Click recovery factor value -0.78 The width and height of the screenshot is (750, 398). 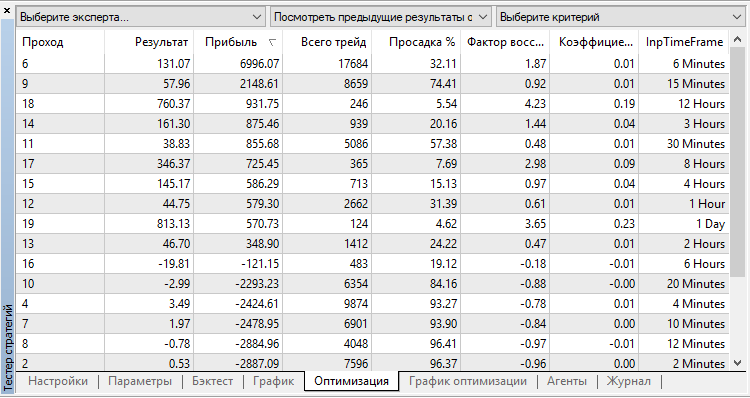[x=532, y=304]
